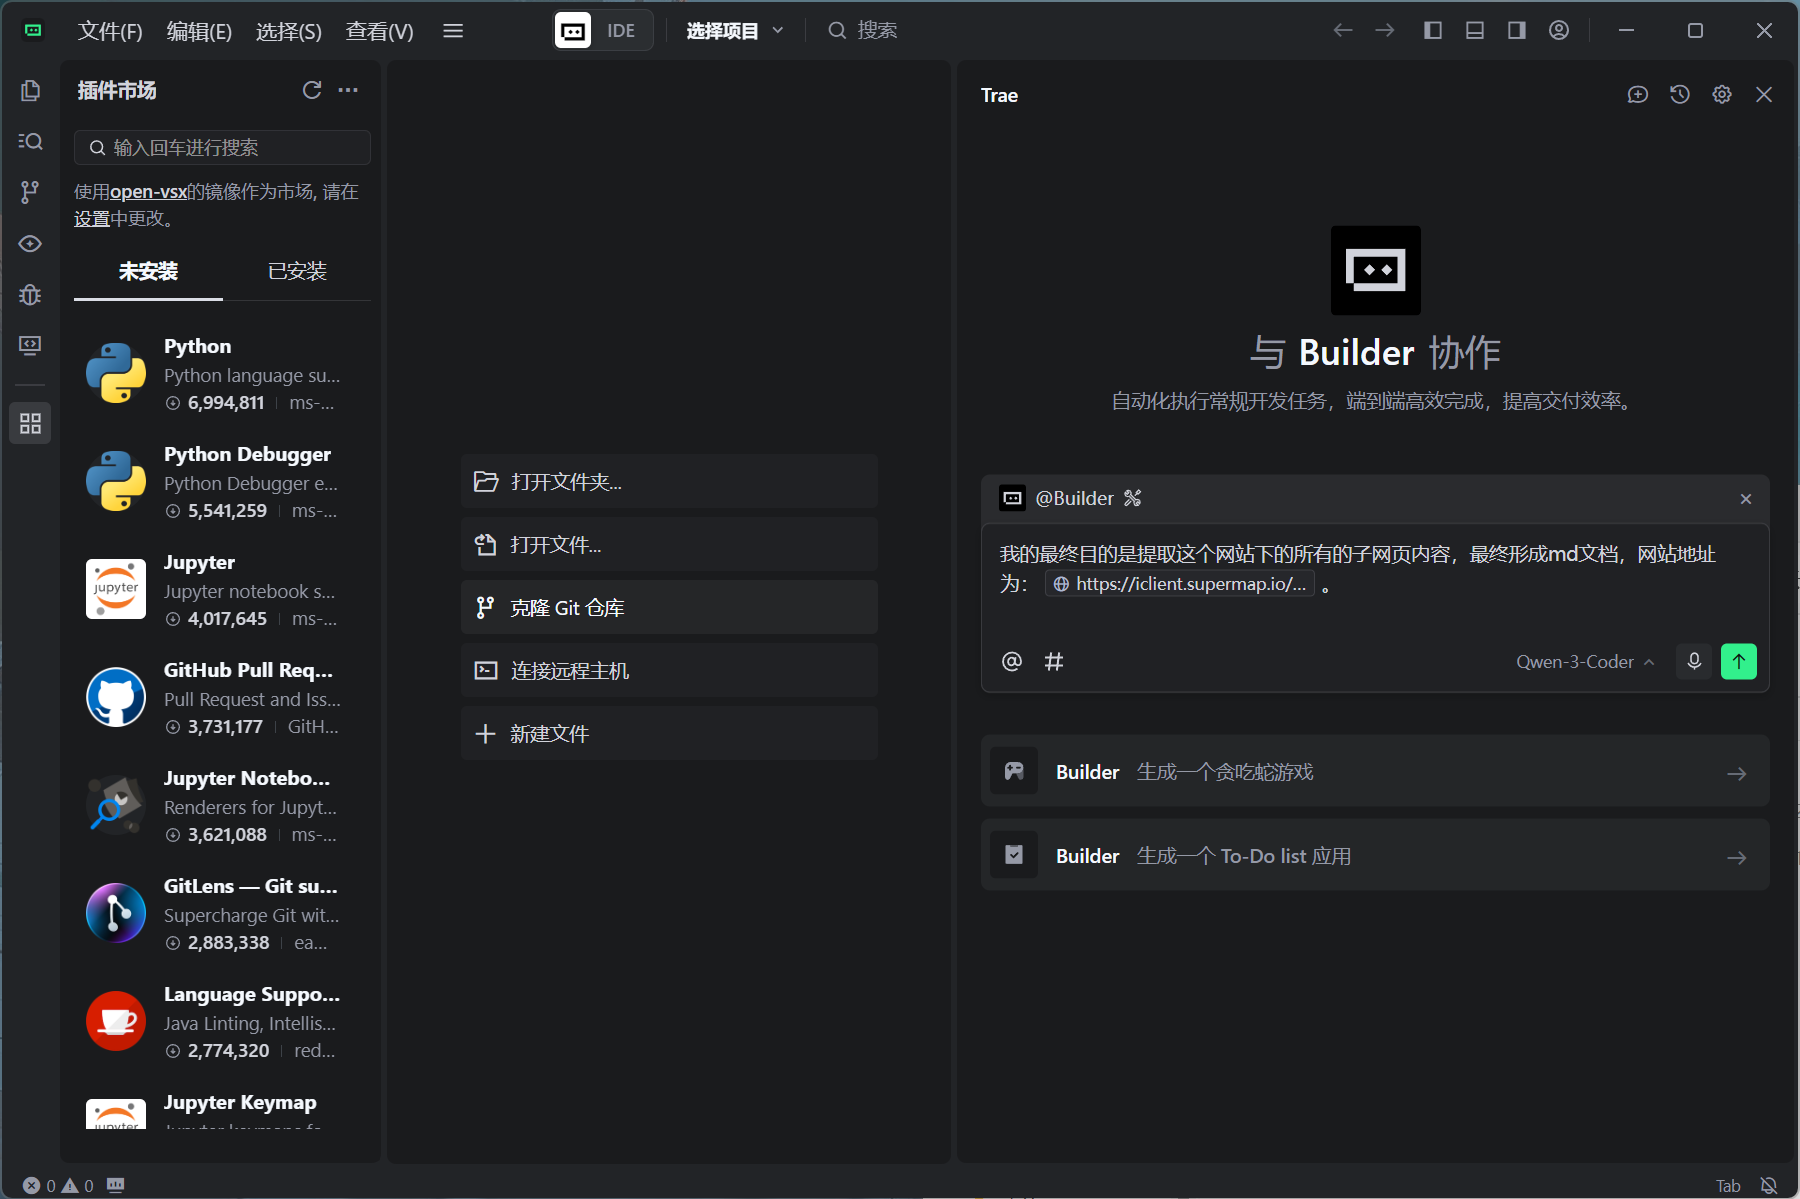The width and height of the screenshot is (1800, 1199).
Task: Choose Builder 生成一个贪吃蛇游戏 suggestion
Action: pyautogui.click(x=1375, y=771)
